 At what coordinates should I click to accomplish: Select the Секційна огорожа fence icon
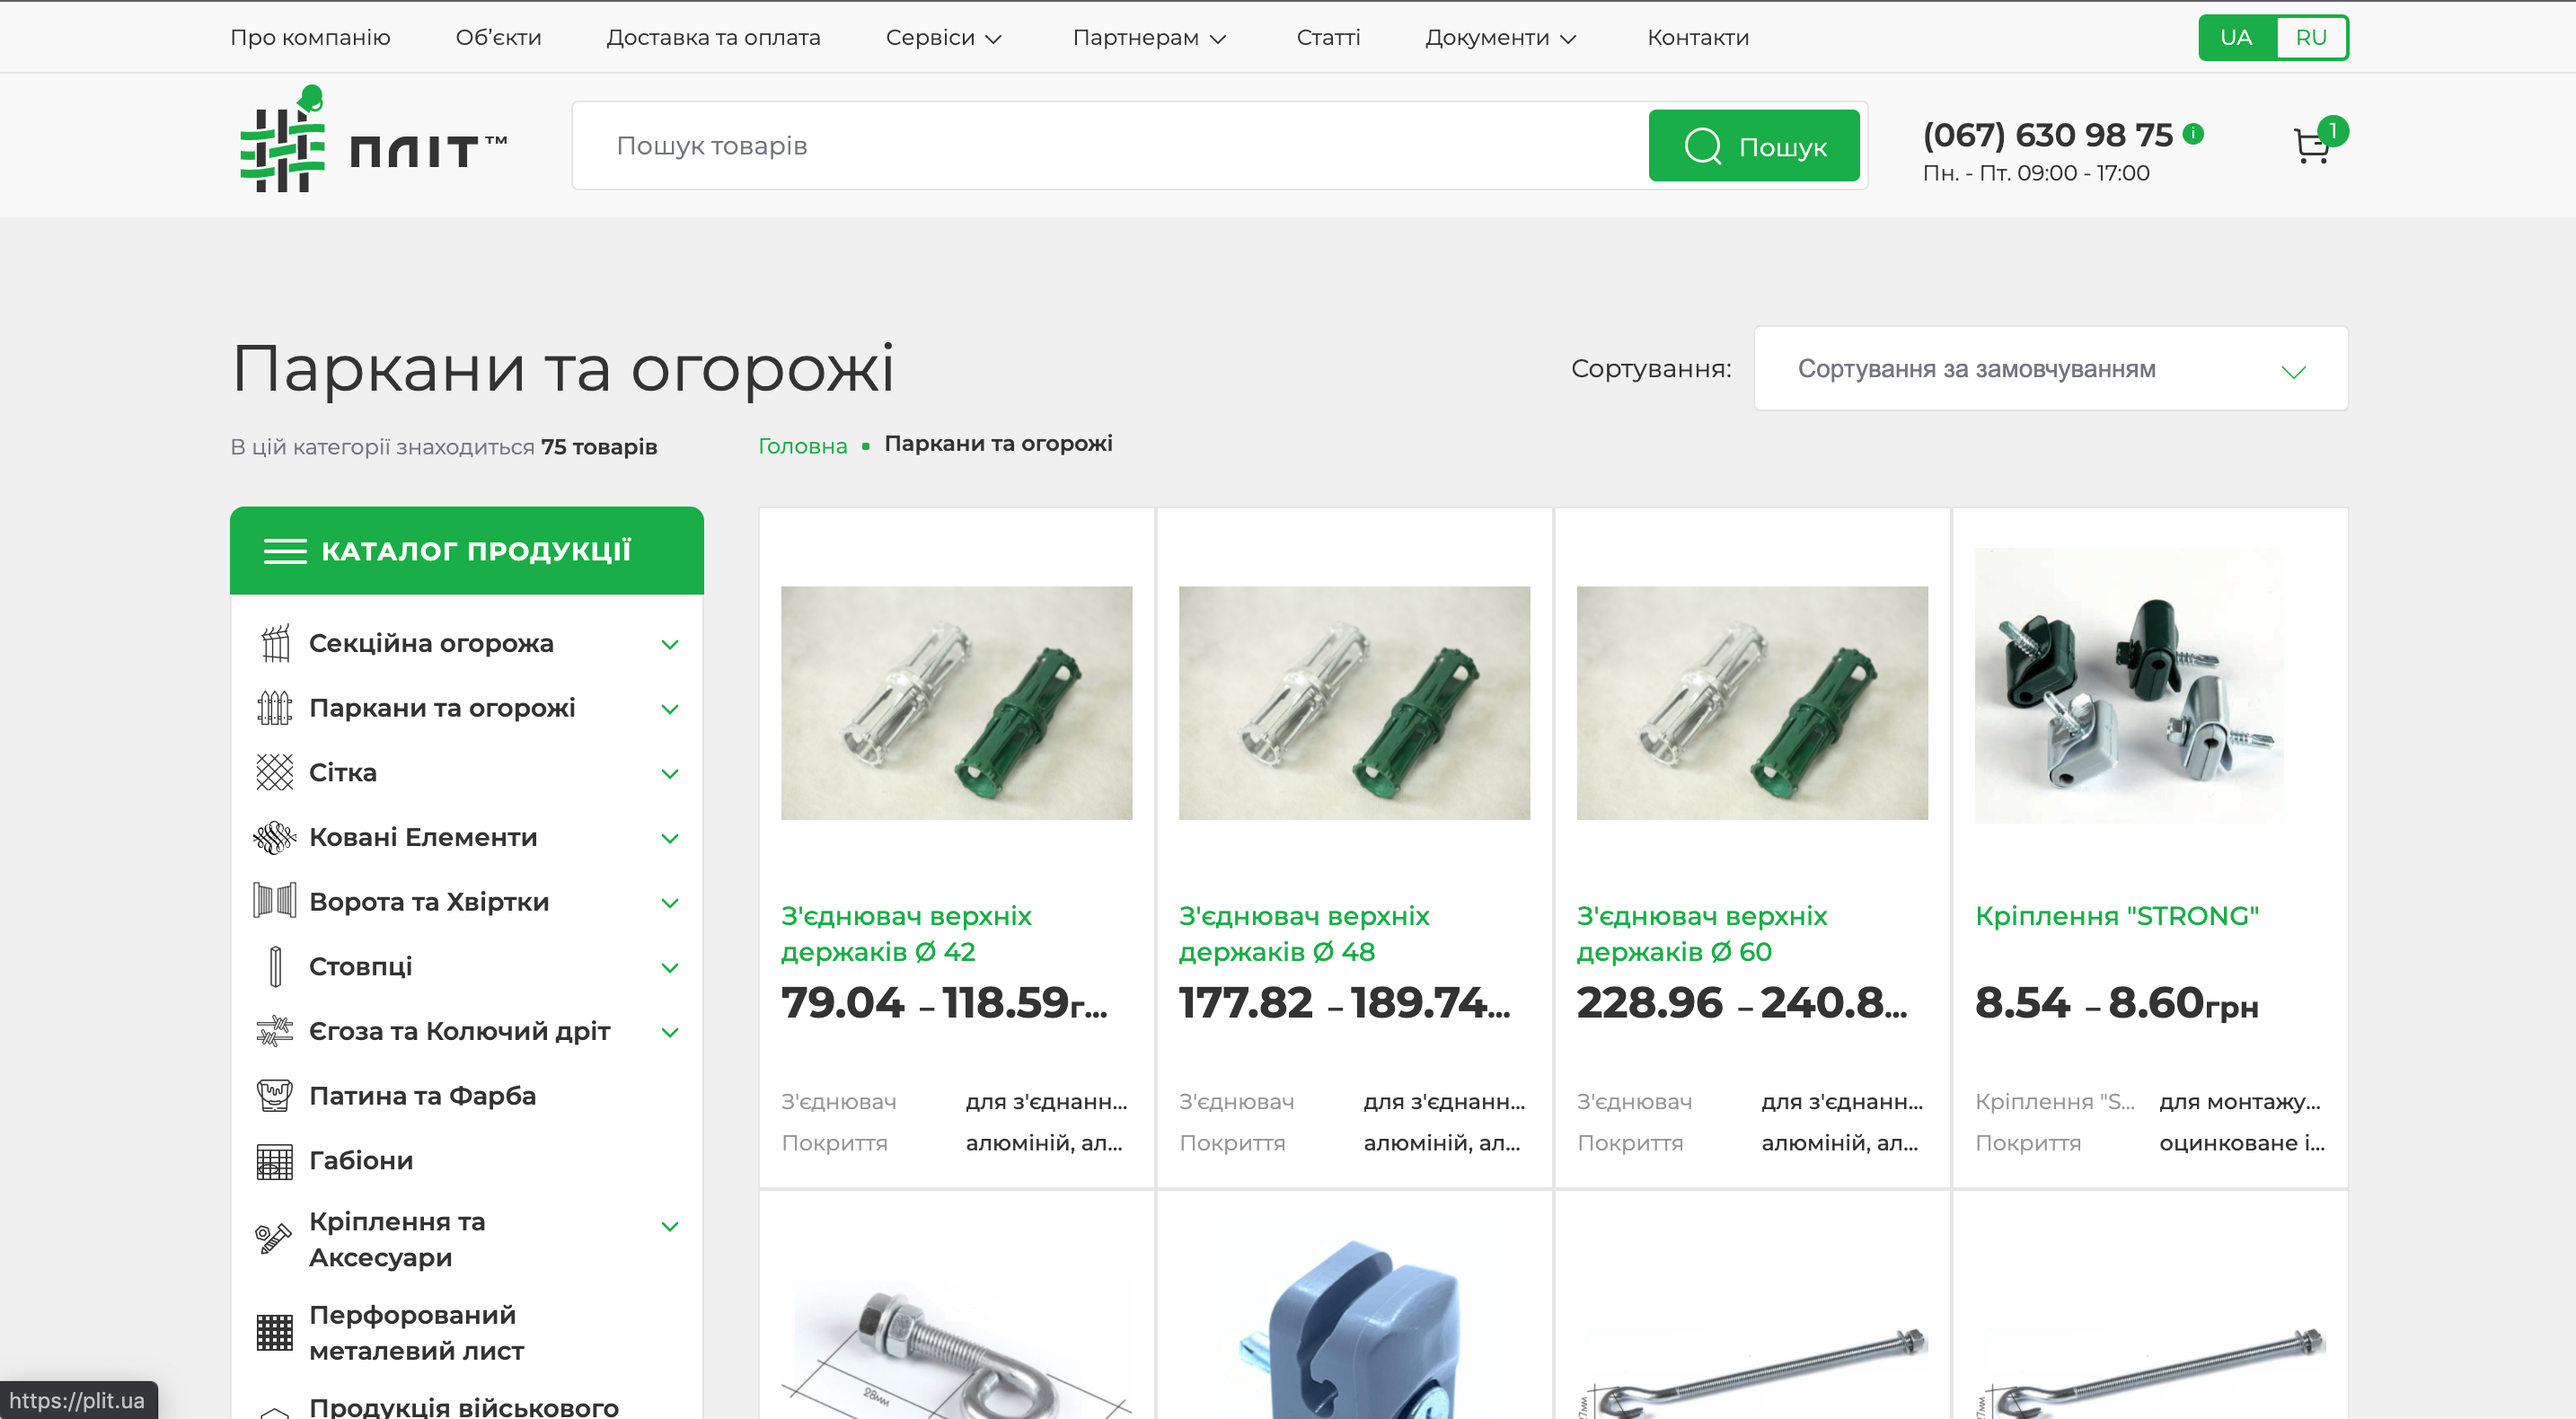274,643
